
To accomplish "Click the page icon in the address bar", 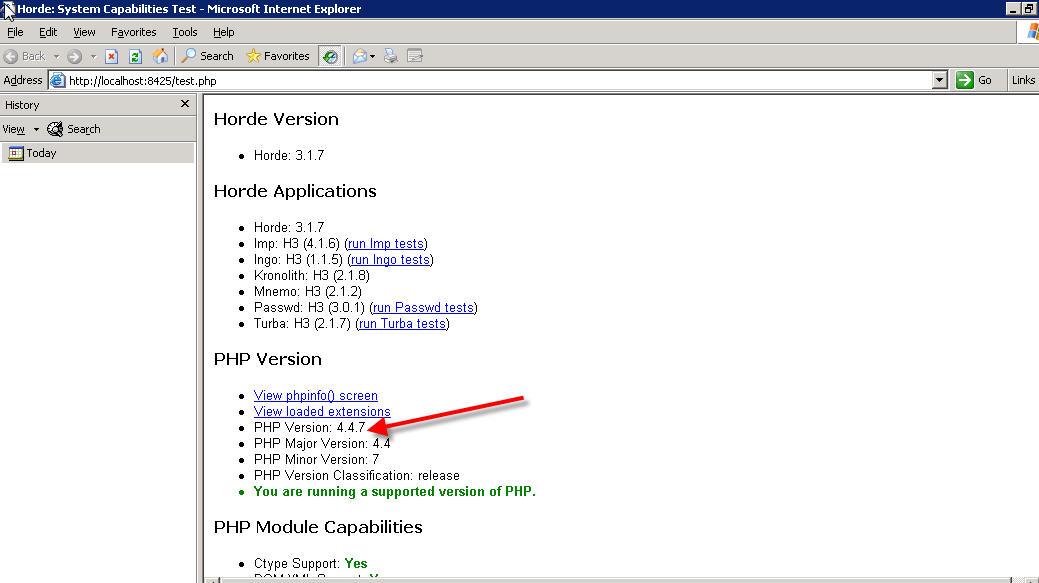I will coord(58,81).
